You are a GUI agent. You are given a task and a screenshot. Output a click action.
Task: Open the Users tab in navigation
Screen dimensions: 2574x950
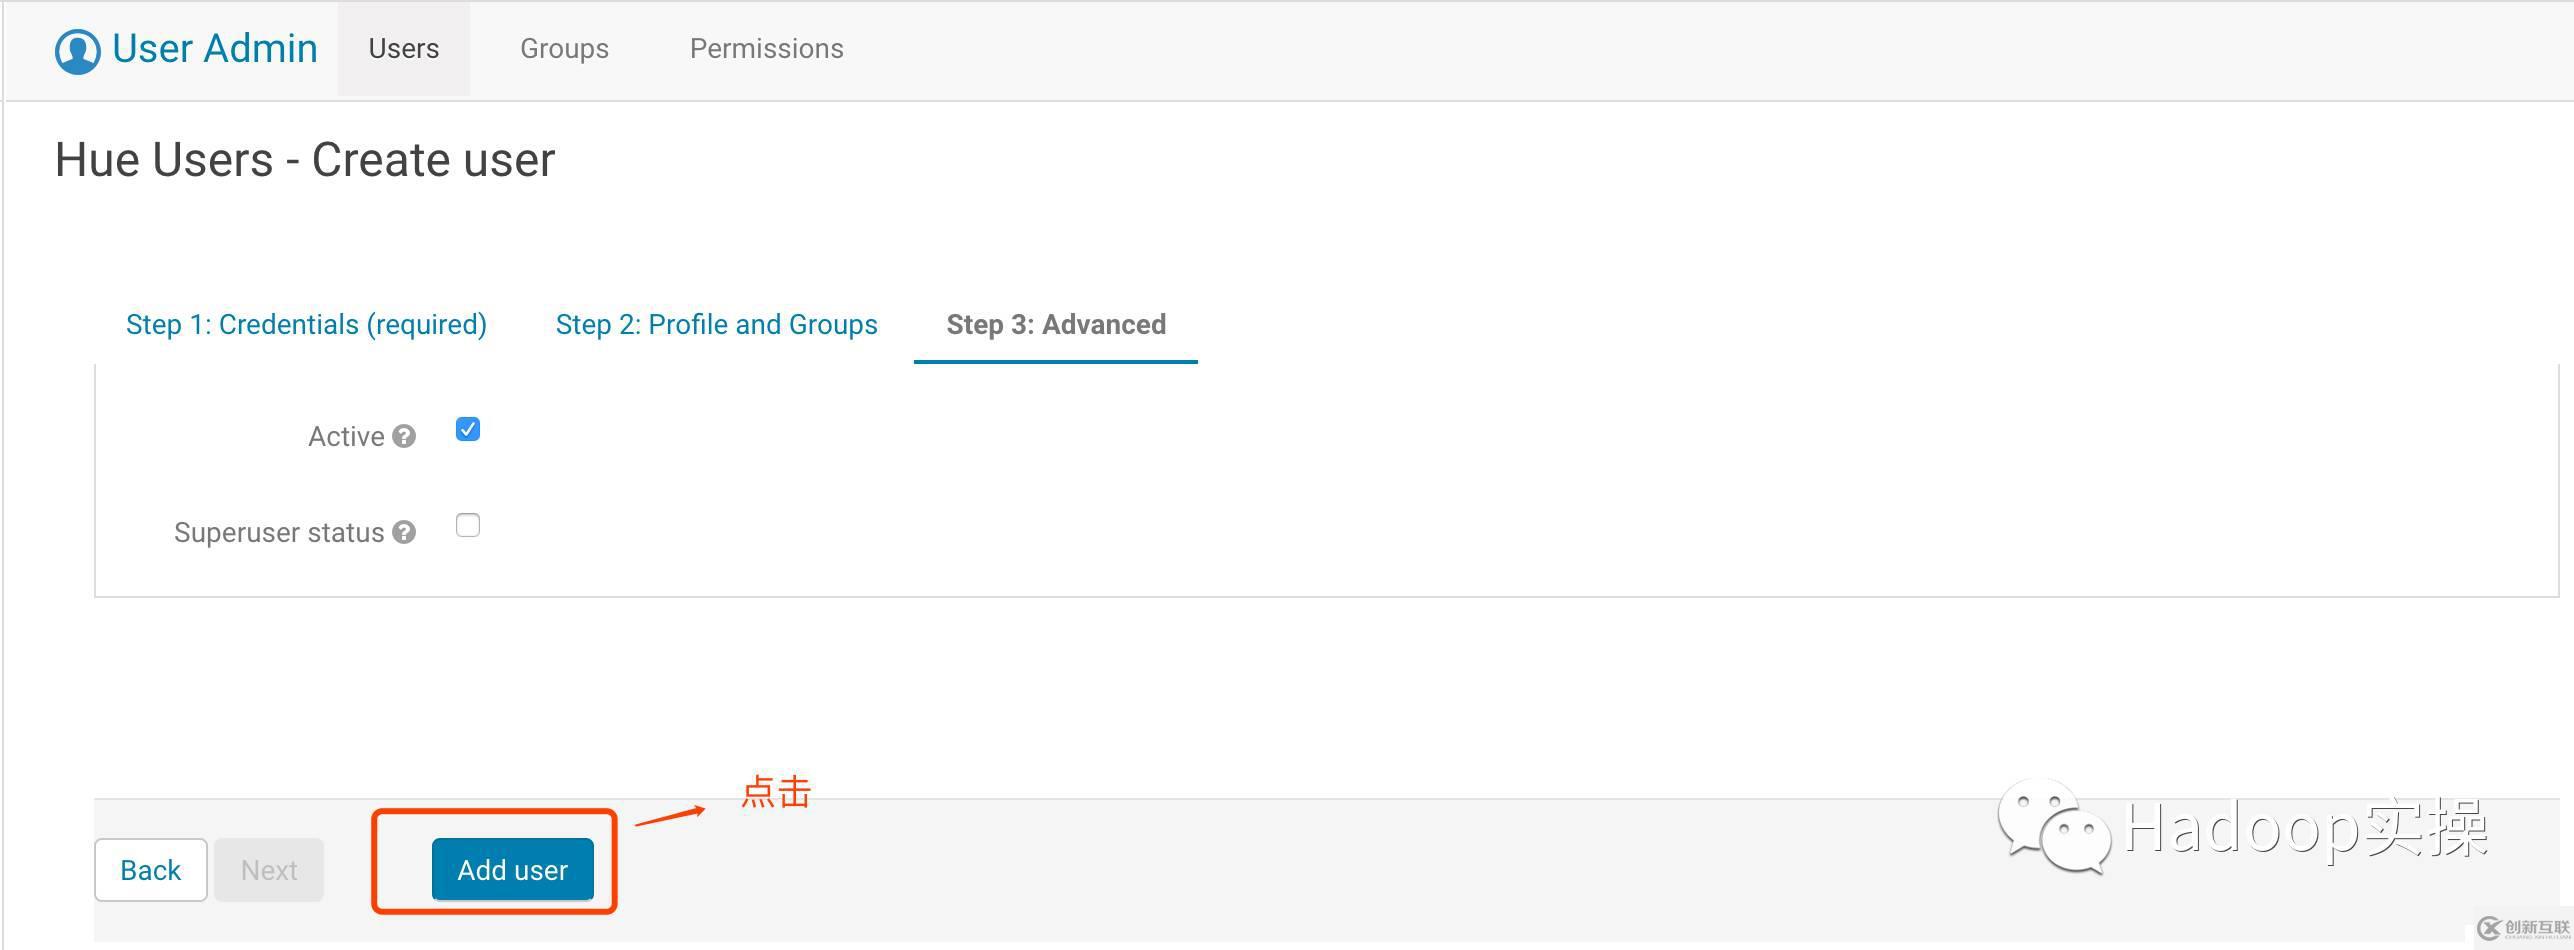point(404,49)
